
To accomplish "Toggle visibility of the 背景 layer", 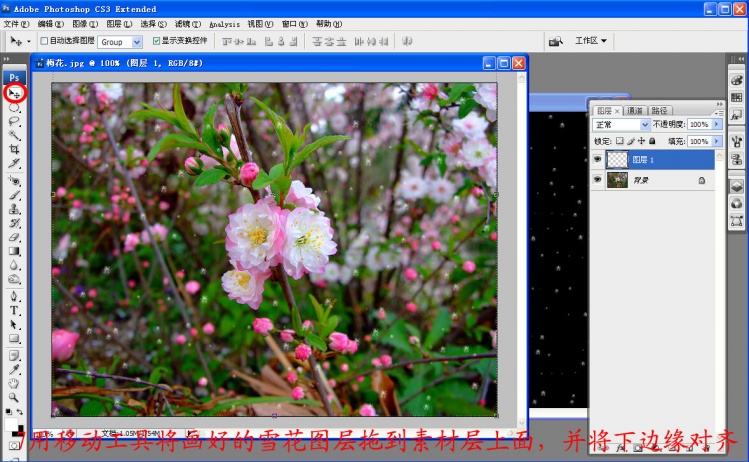I will pos(598,180).
